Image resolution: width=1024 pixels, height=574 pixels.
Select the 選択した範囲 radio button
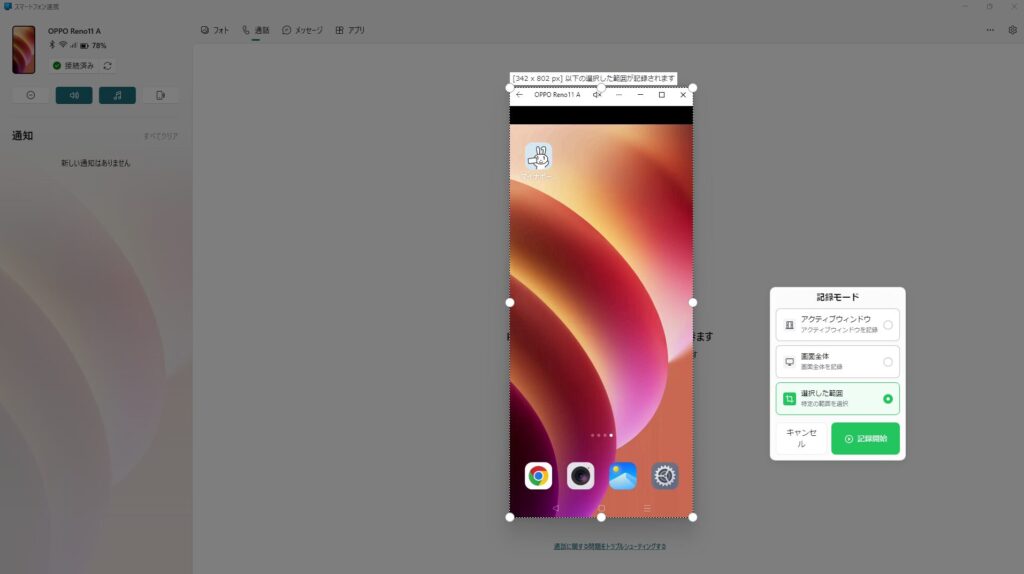coord(888,398)
